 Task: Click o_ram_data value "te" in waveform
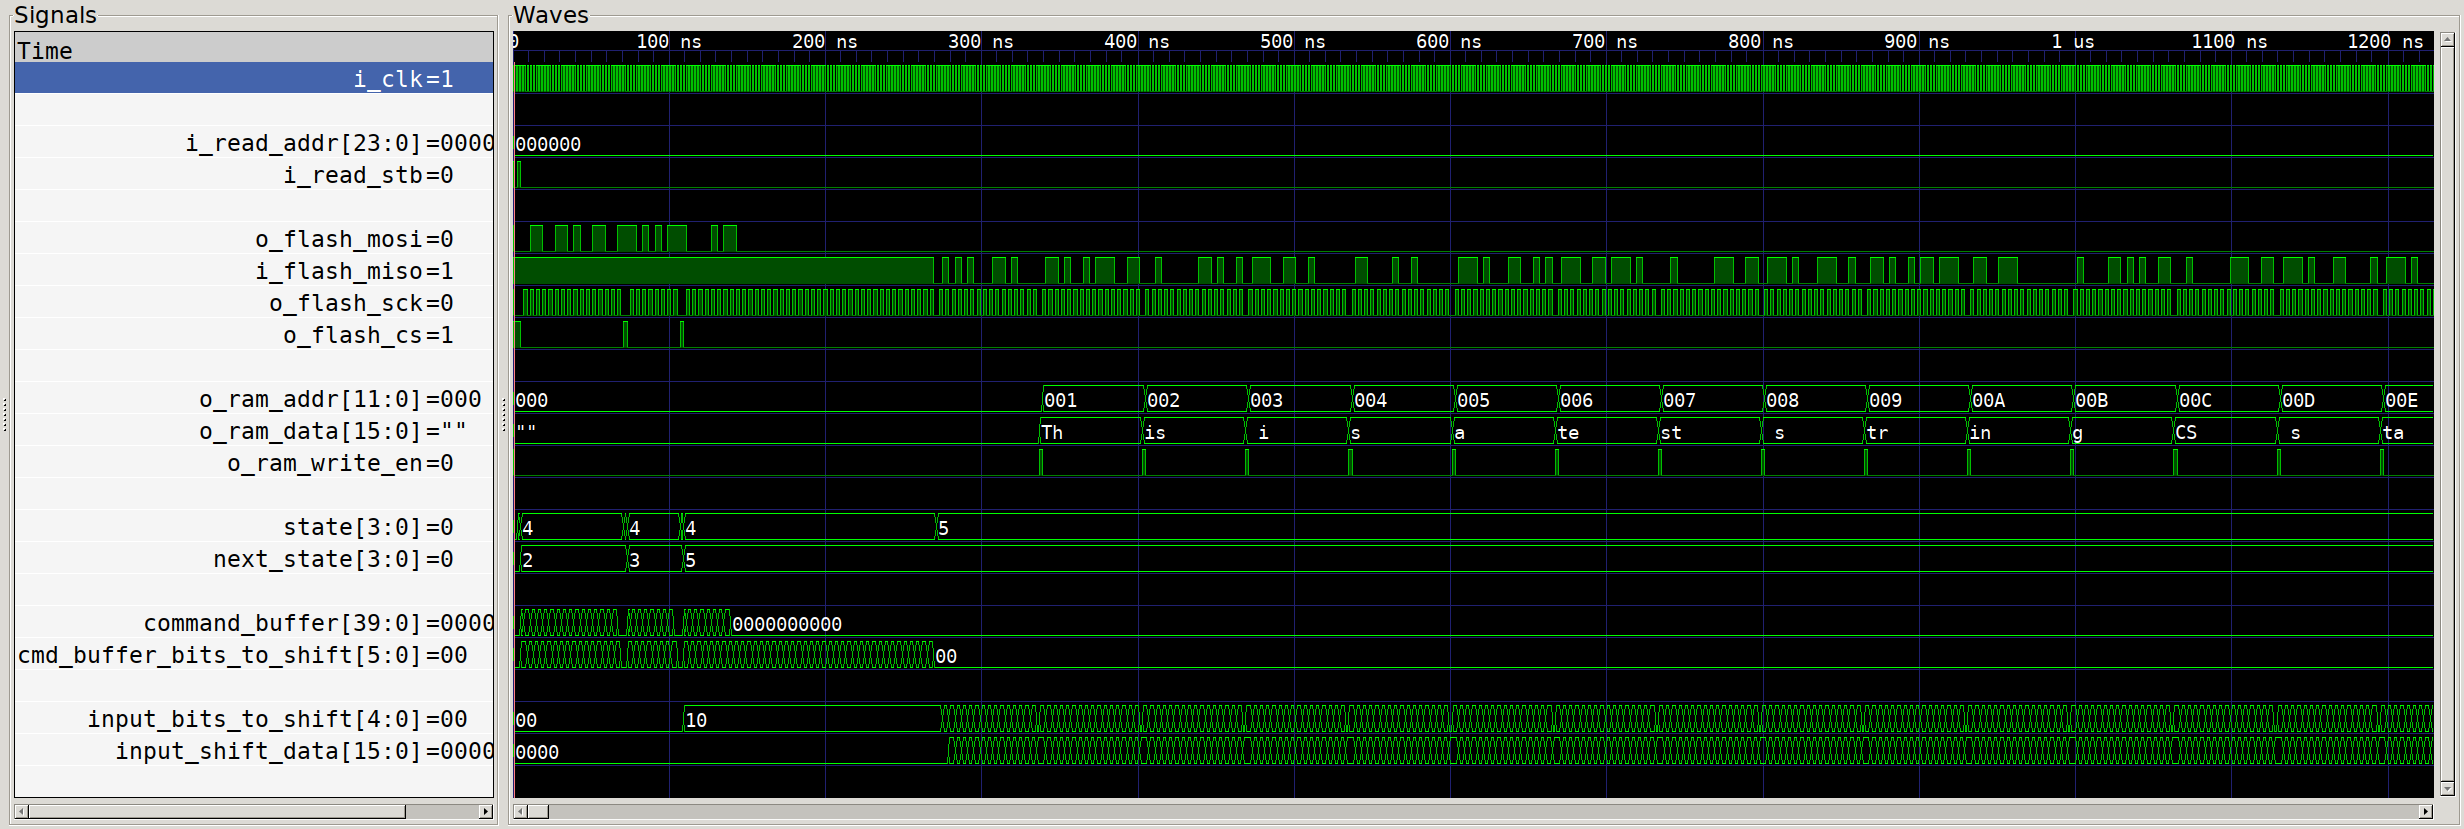click(1568, 432)
